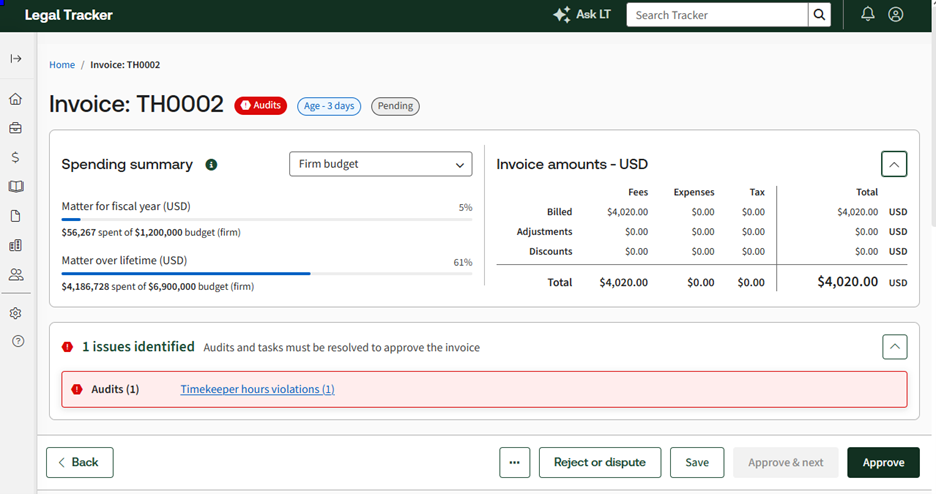
Task: Click the Spending summary heading
Action: [127, 165]
